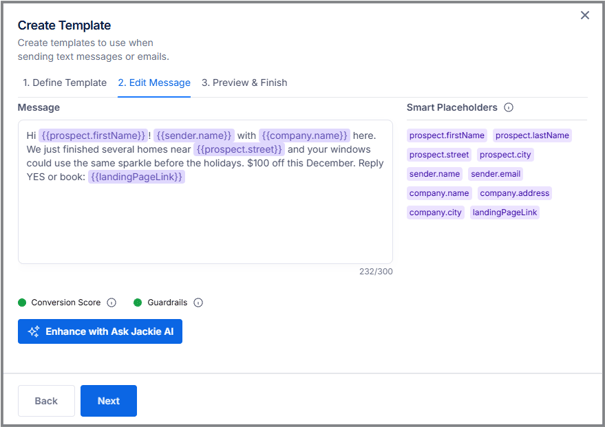Select the Edit Message tab
Screen dimensions: 605x427
[x=154, y=83]
